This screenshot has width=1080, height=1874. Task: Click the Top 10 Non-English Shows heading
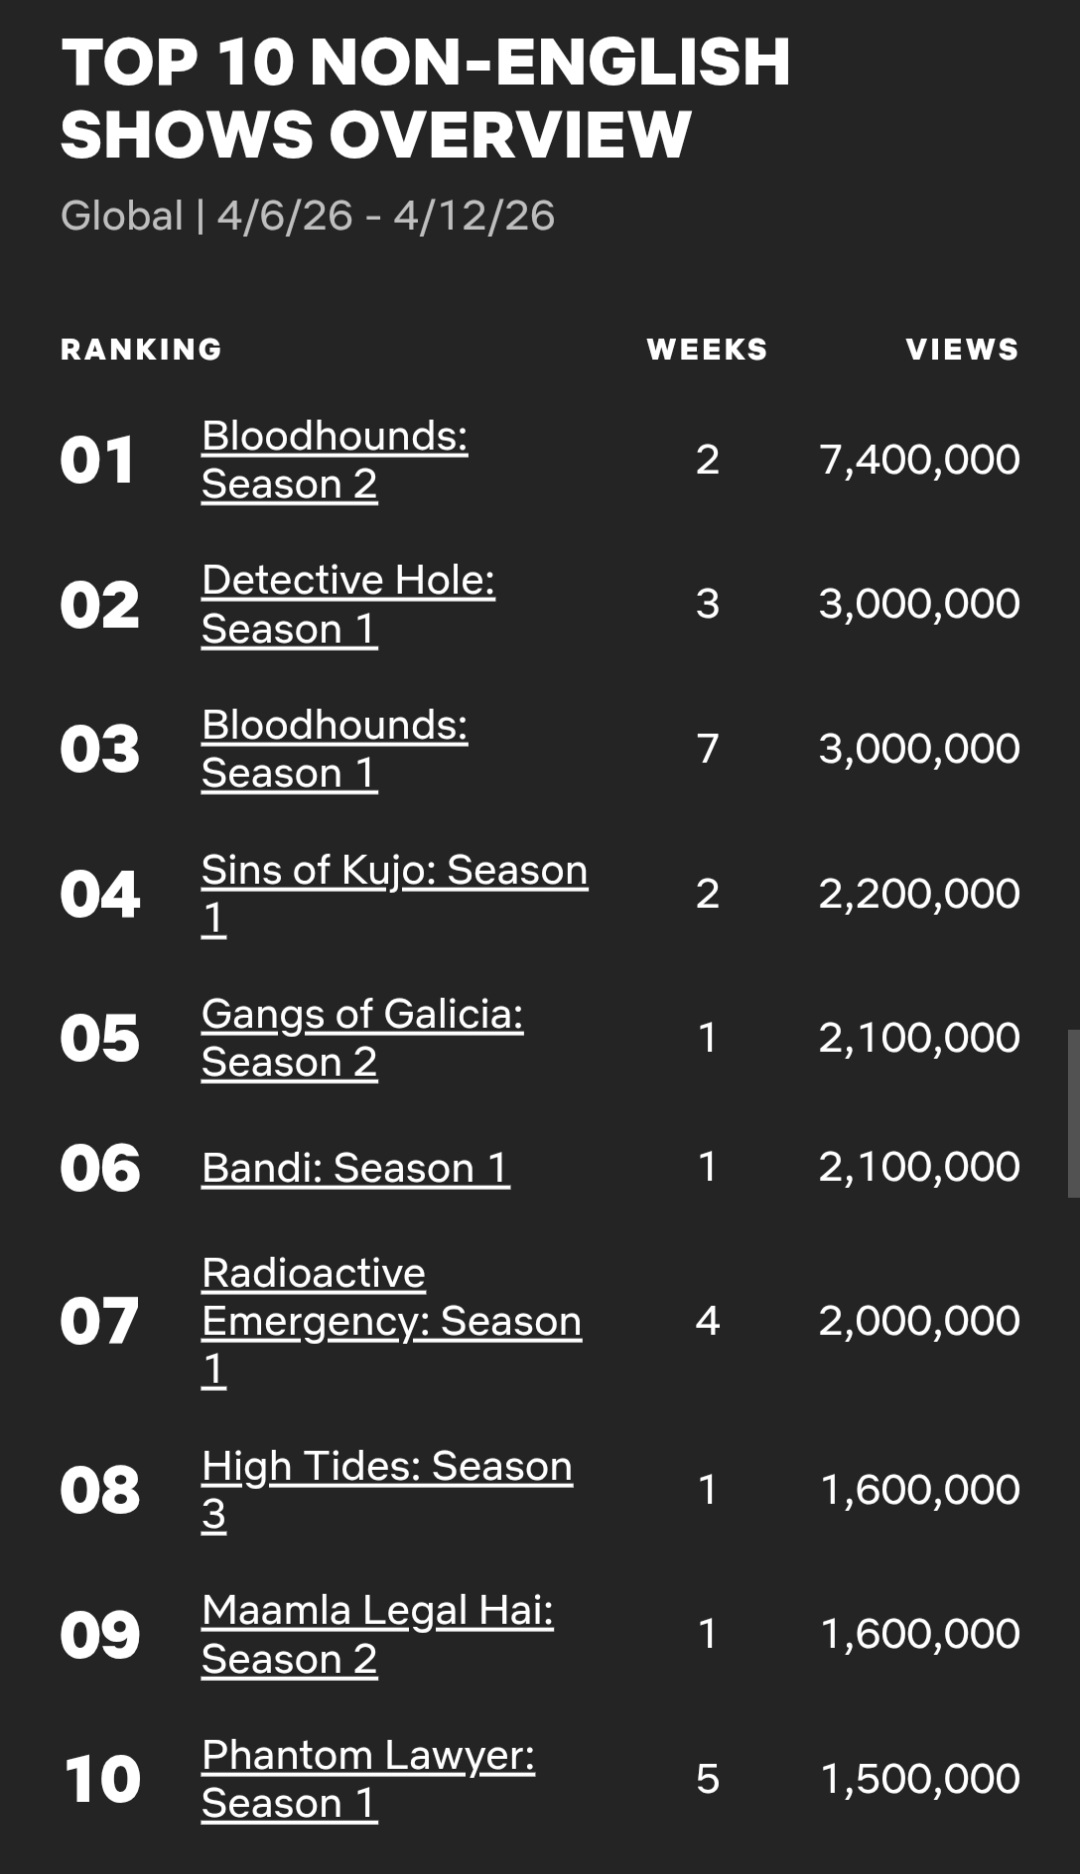(x=425, y=98)
